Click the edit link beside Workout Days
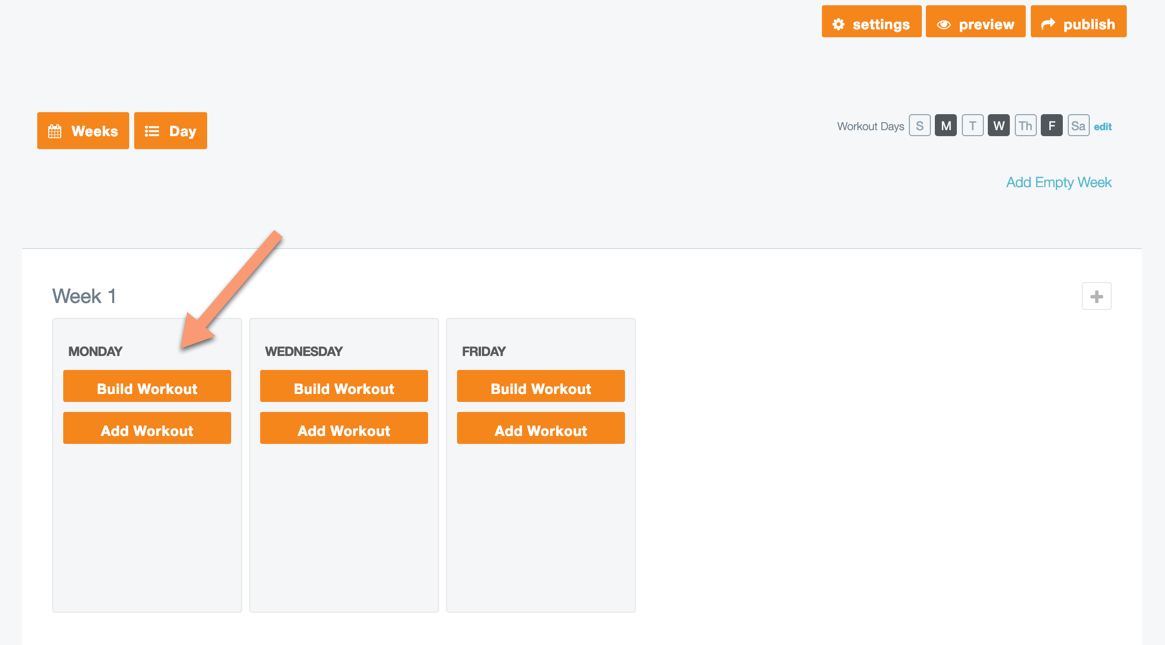Image resolution: width=1165 pixels, height=645 pixels. point(1102,126)
